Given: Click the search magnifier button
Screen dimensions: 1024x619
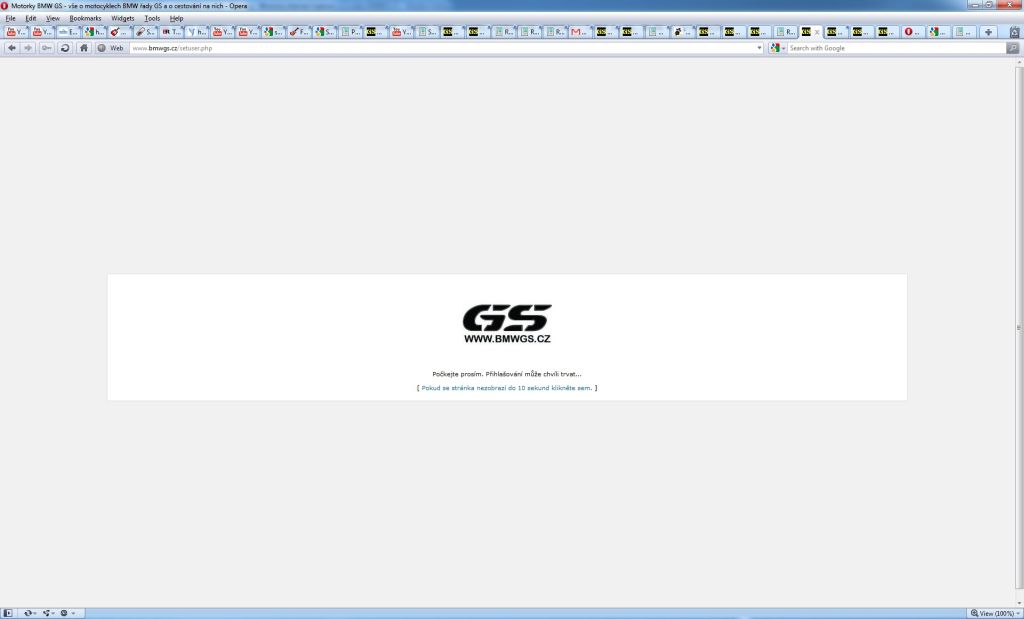Looking at the screenshot, I should click(x=1012, y=48).
